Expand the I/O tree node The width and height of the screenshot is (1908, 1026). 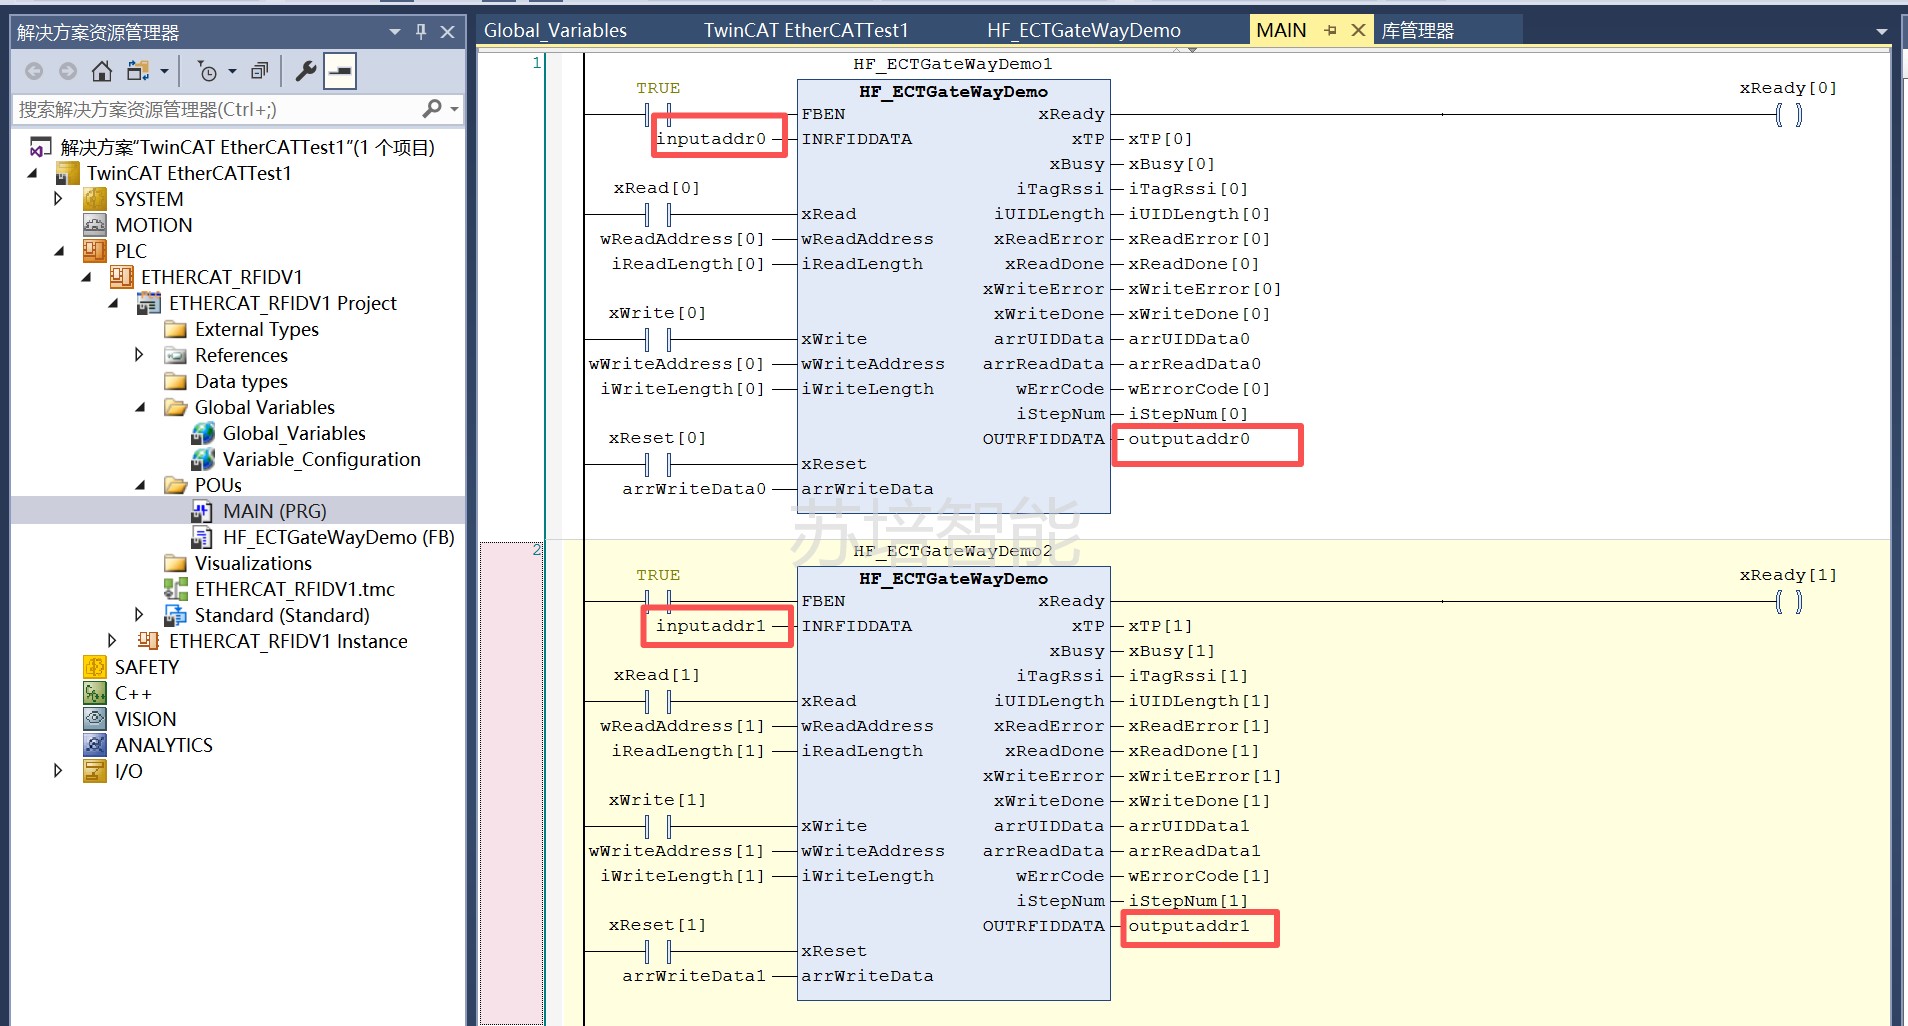coord(58,771)
